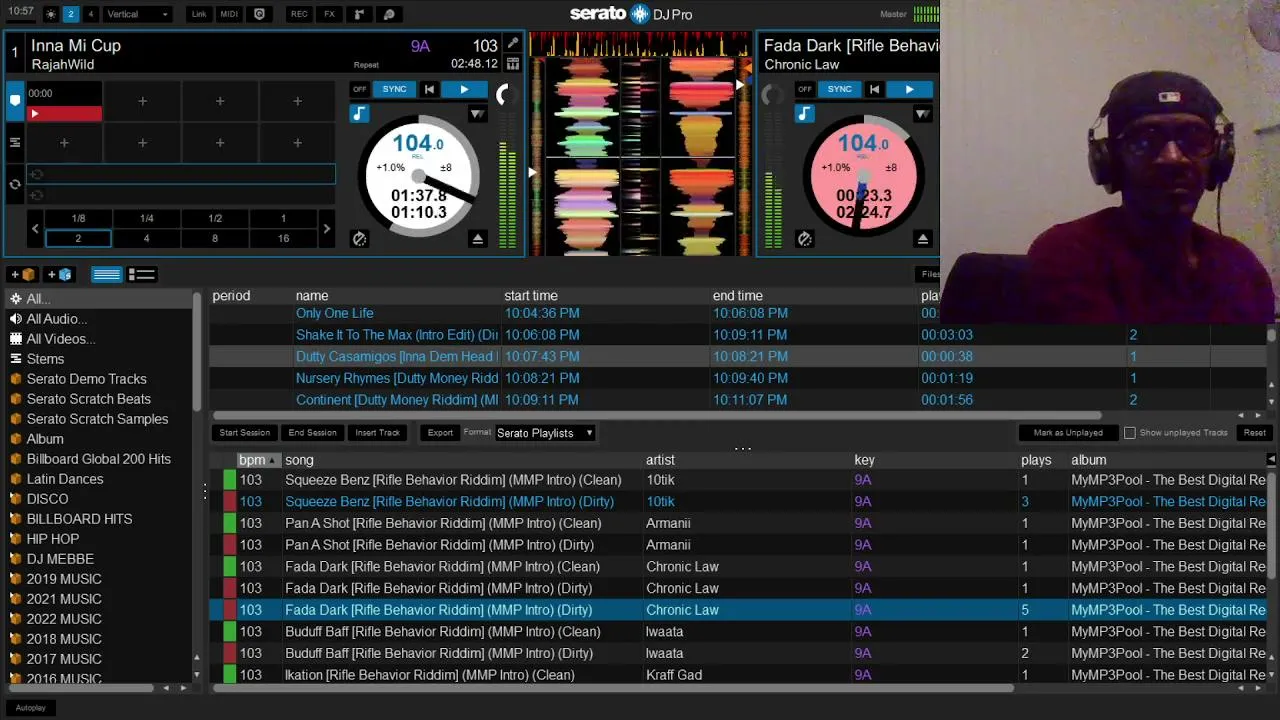Open the Serato Playlists format dropdown
The width and height of the screenshot is (1280, 720).
click(x=545, y=433)
